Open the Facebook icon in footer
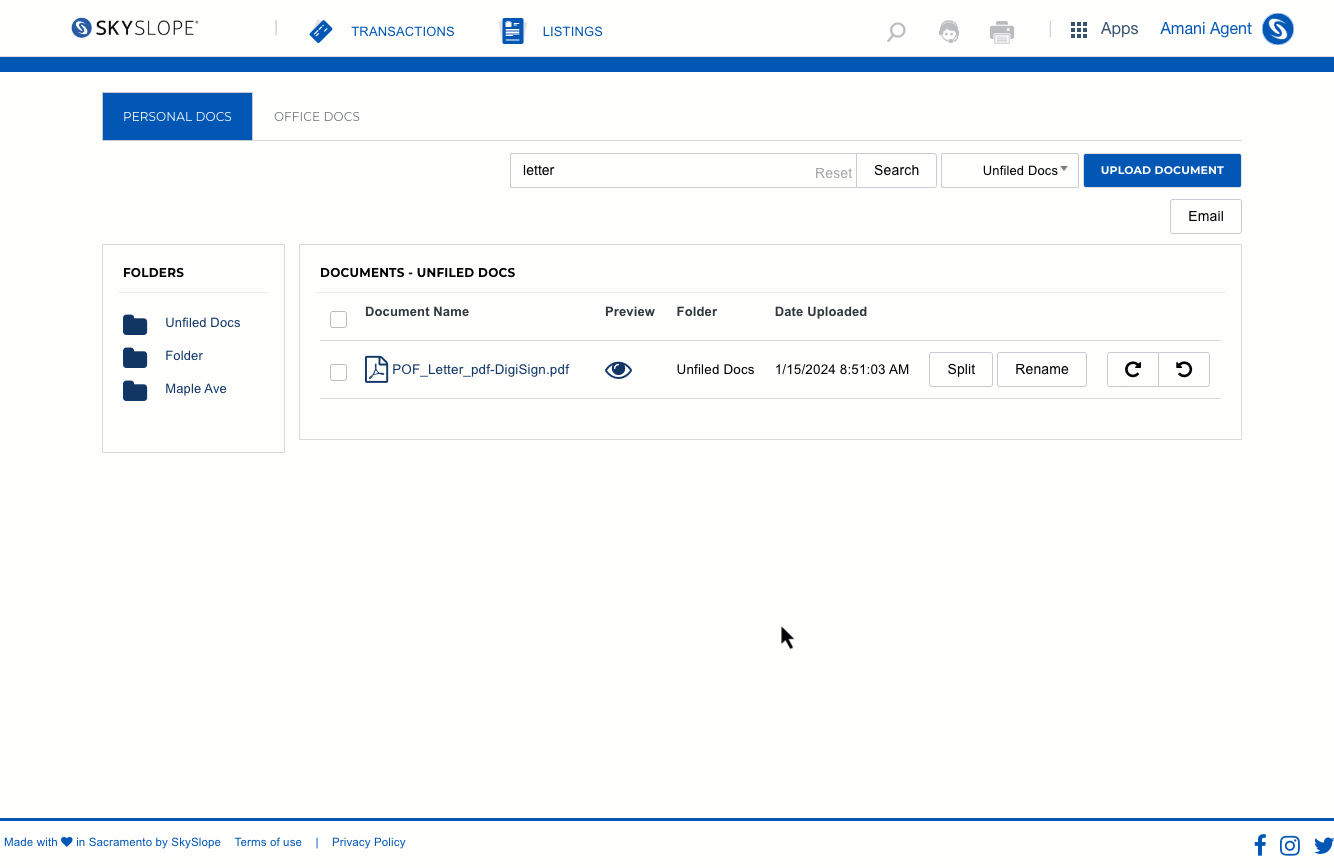This screenshot has height=868, width=1334. click(1260, 845)
